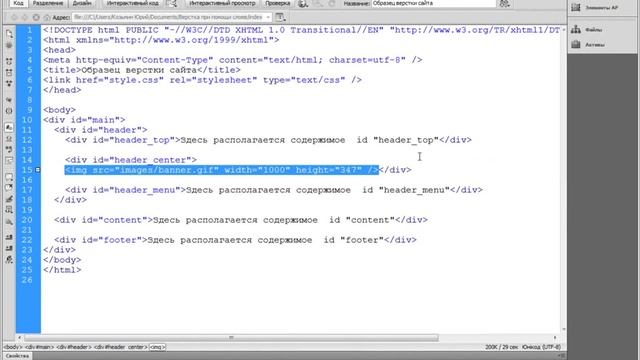
Task: Toggle Highlight Invalid Code option
Action: pyautogui.click(x=9, y=139)
